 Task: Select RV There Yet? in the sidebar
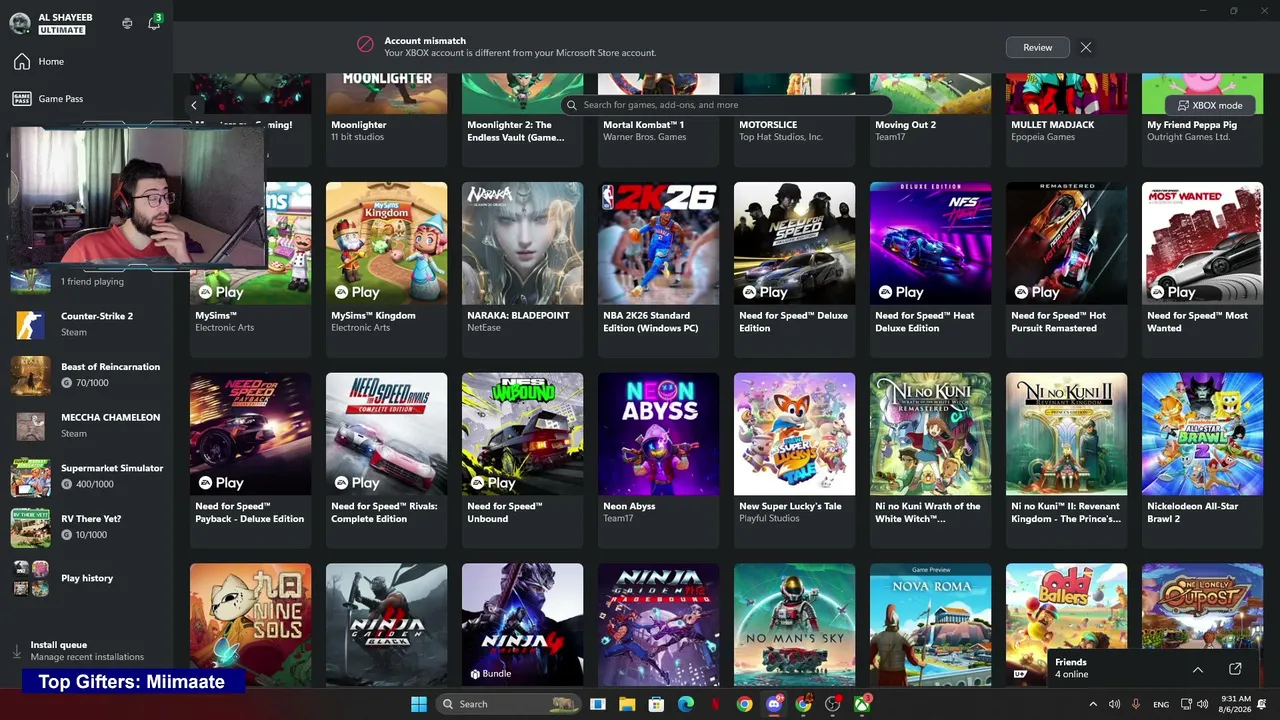pos(86,527)
